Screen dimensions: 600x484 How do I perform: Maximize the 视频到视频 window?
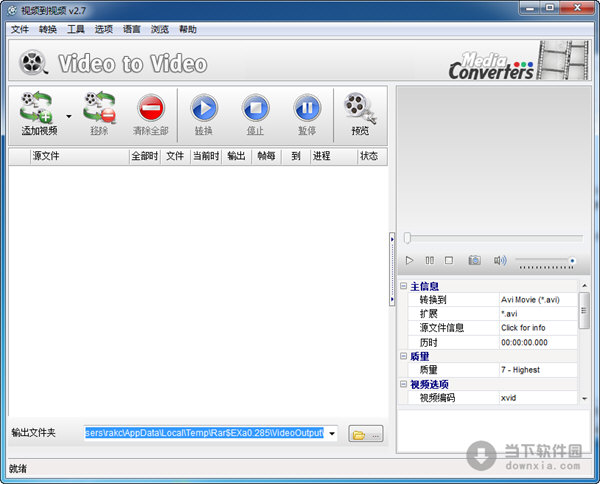pyautogui.click(x=550, y=8)
